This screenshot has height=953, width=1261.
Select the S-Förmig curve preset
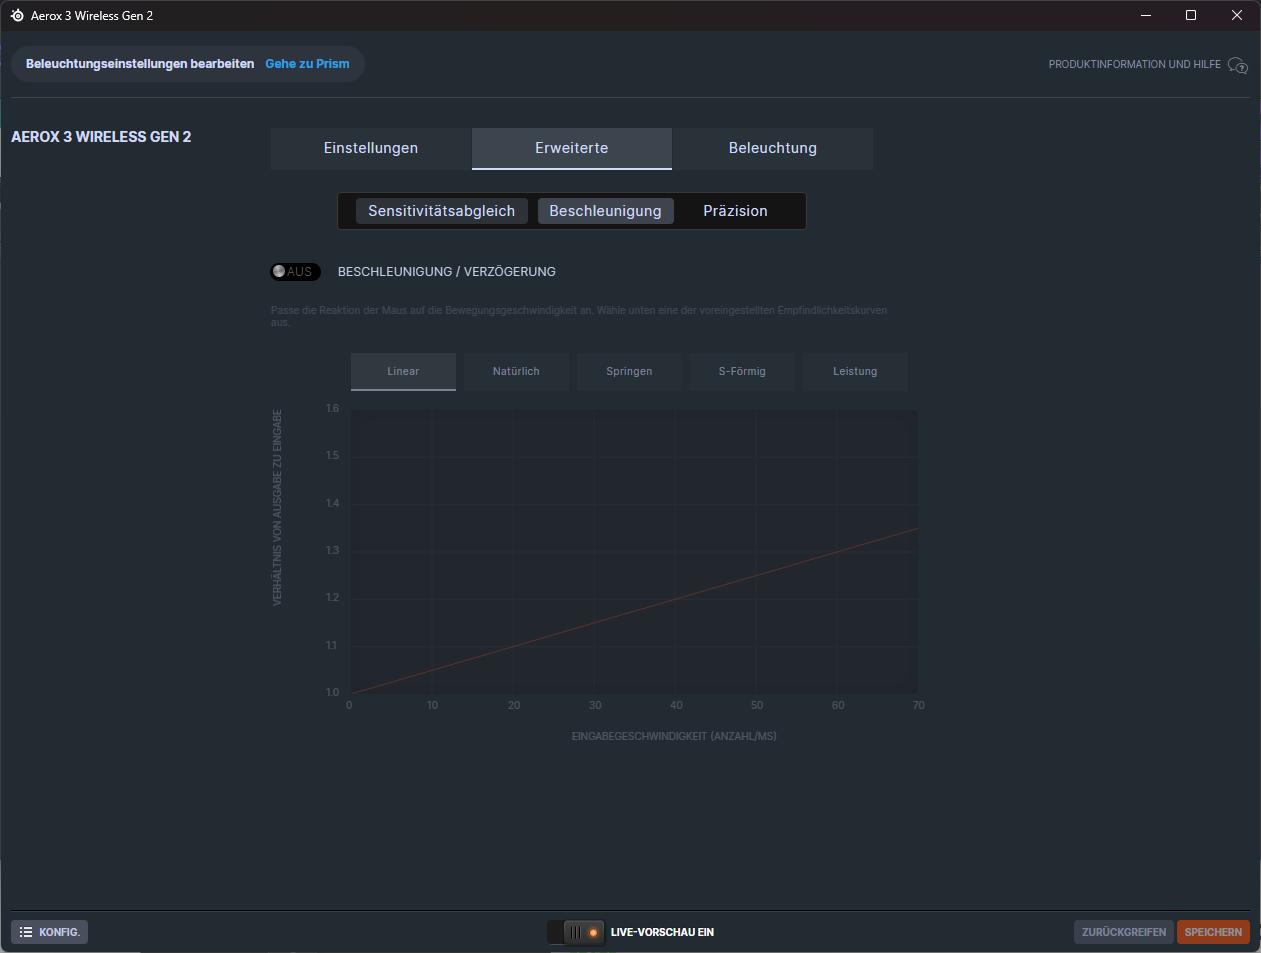coord(742,371)
